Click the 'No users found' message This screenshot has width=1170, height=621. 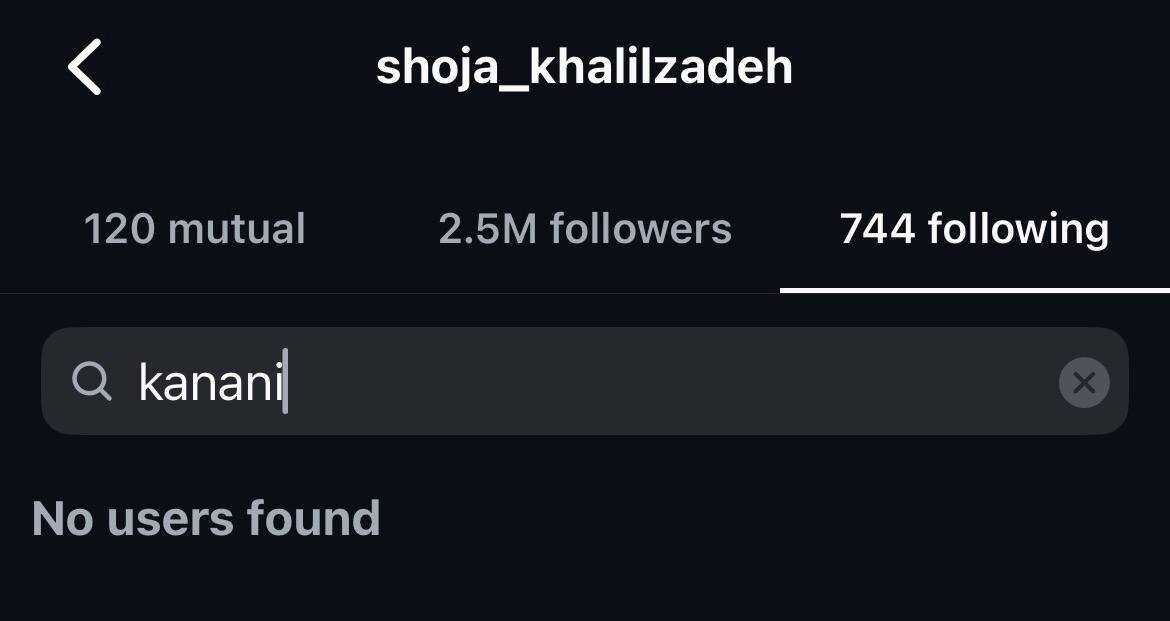pos(206,519)
